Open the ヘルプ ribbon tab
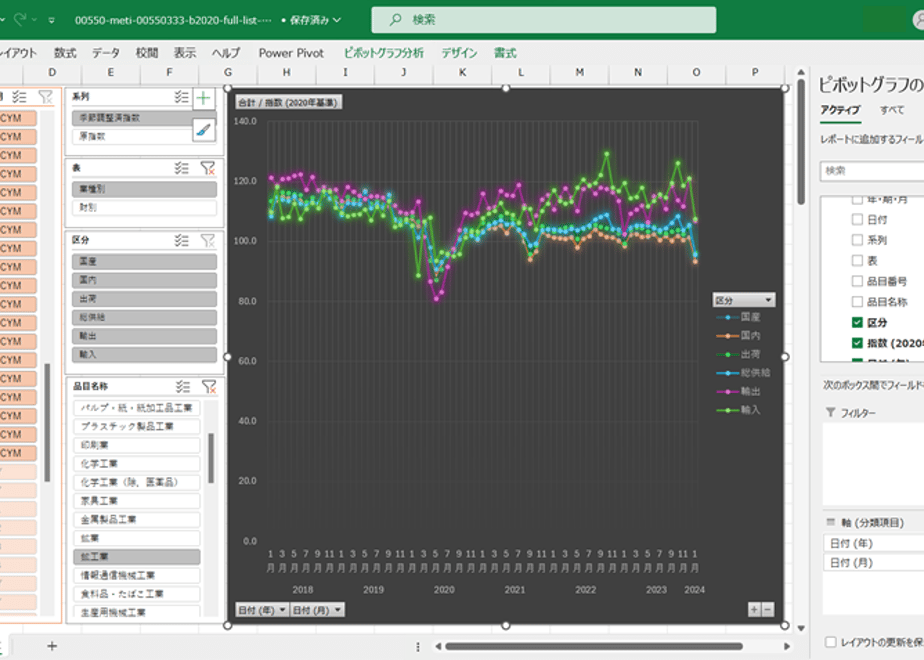924x660 pixels. click(x=226, y=53)
